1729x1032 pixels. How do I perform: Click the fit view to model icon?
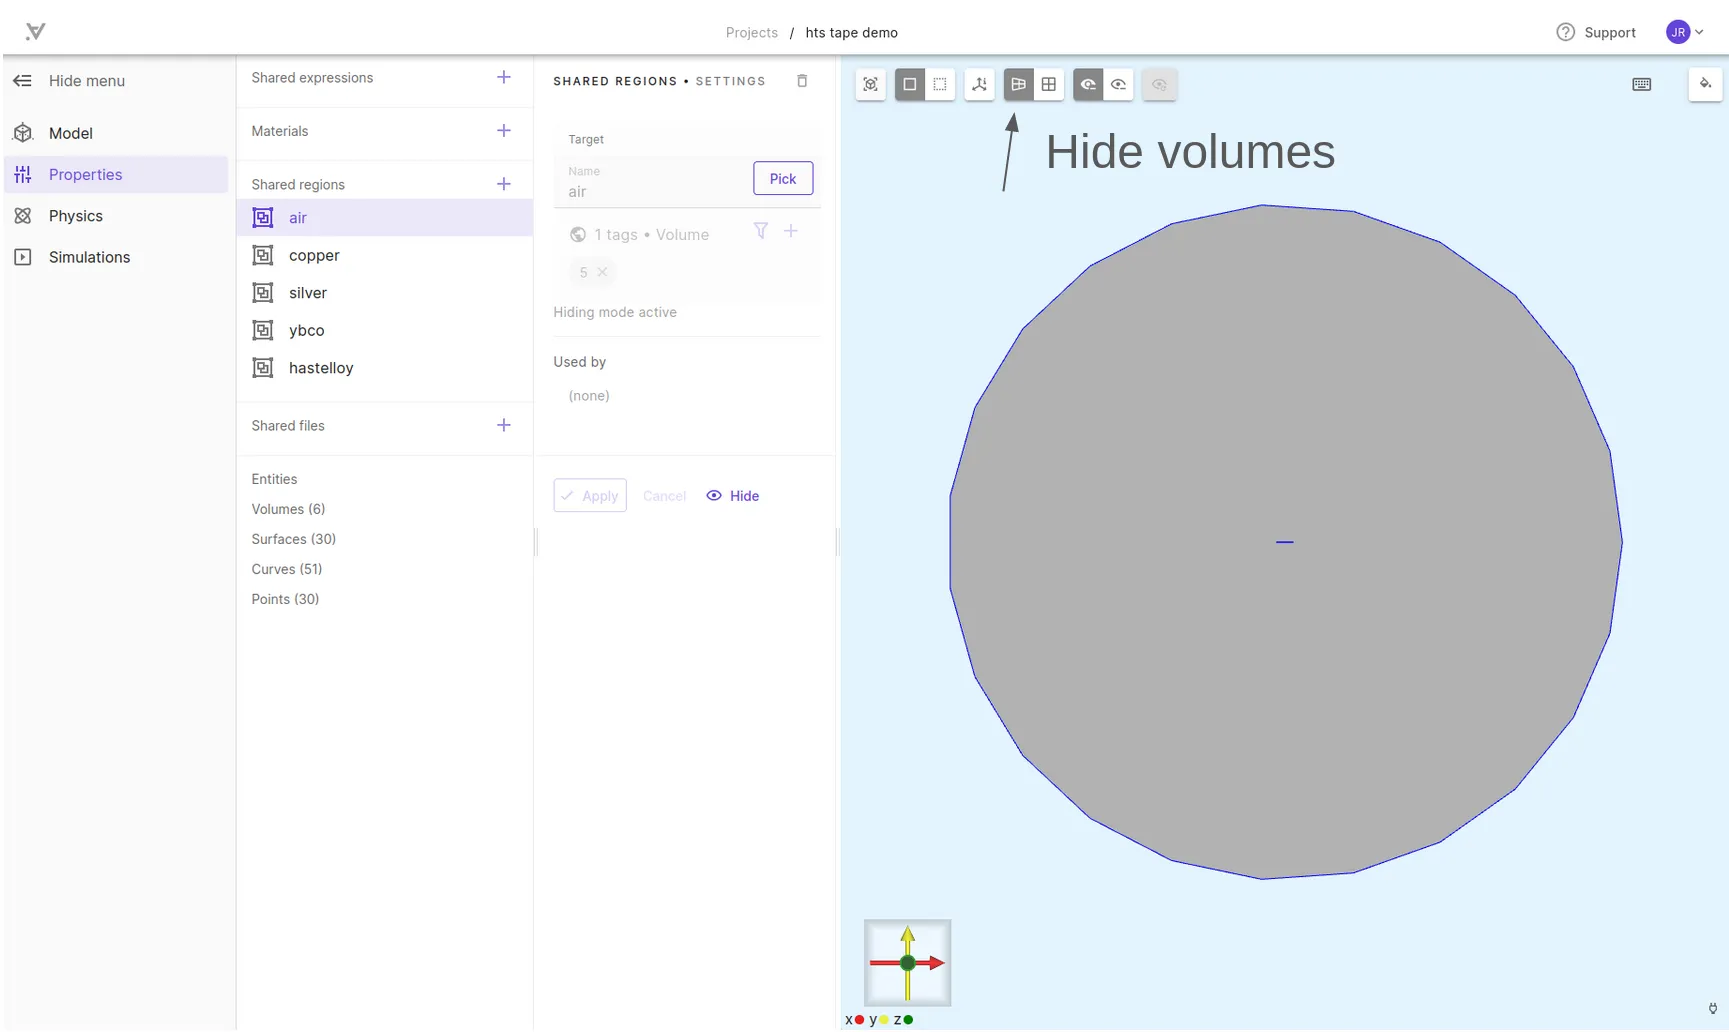(871, 85)
